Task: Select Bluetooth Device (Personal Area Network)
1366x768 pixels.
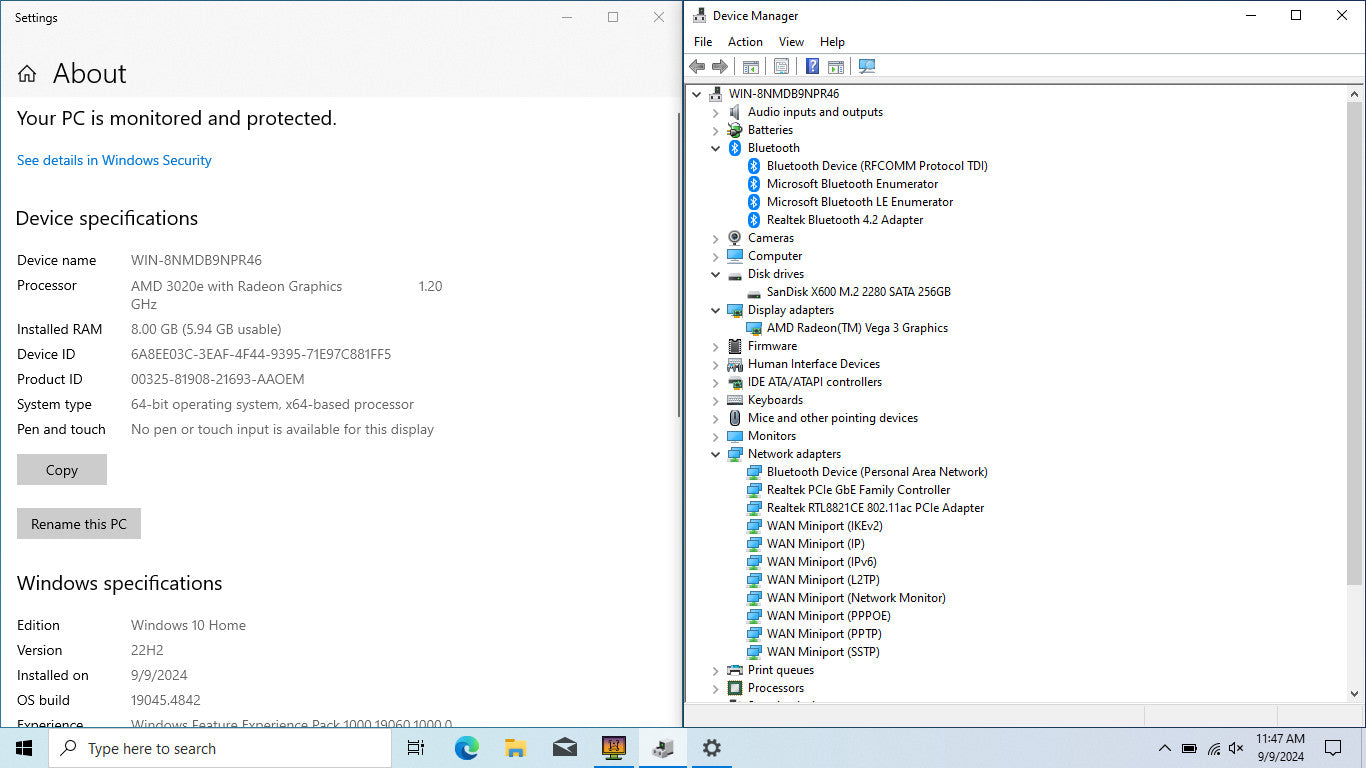Action: [x=877, y=472]
